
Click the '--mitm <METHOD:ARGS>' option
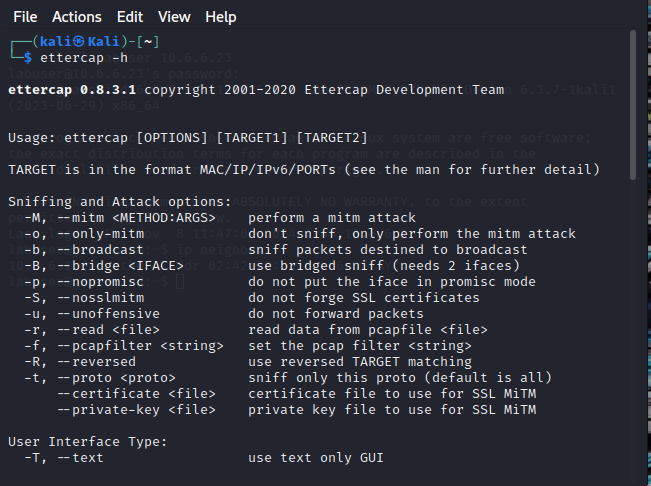coord(137,218)
